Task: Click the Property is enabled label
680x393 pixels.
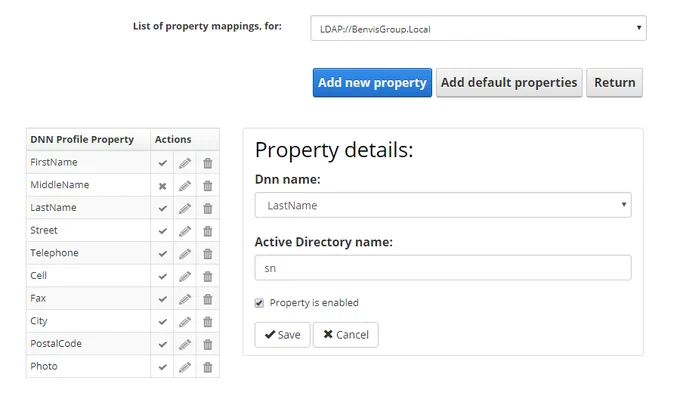Action: 314,303
